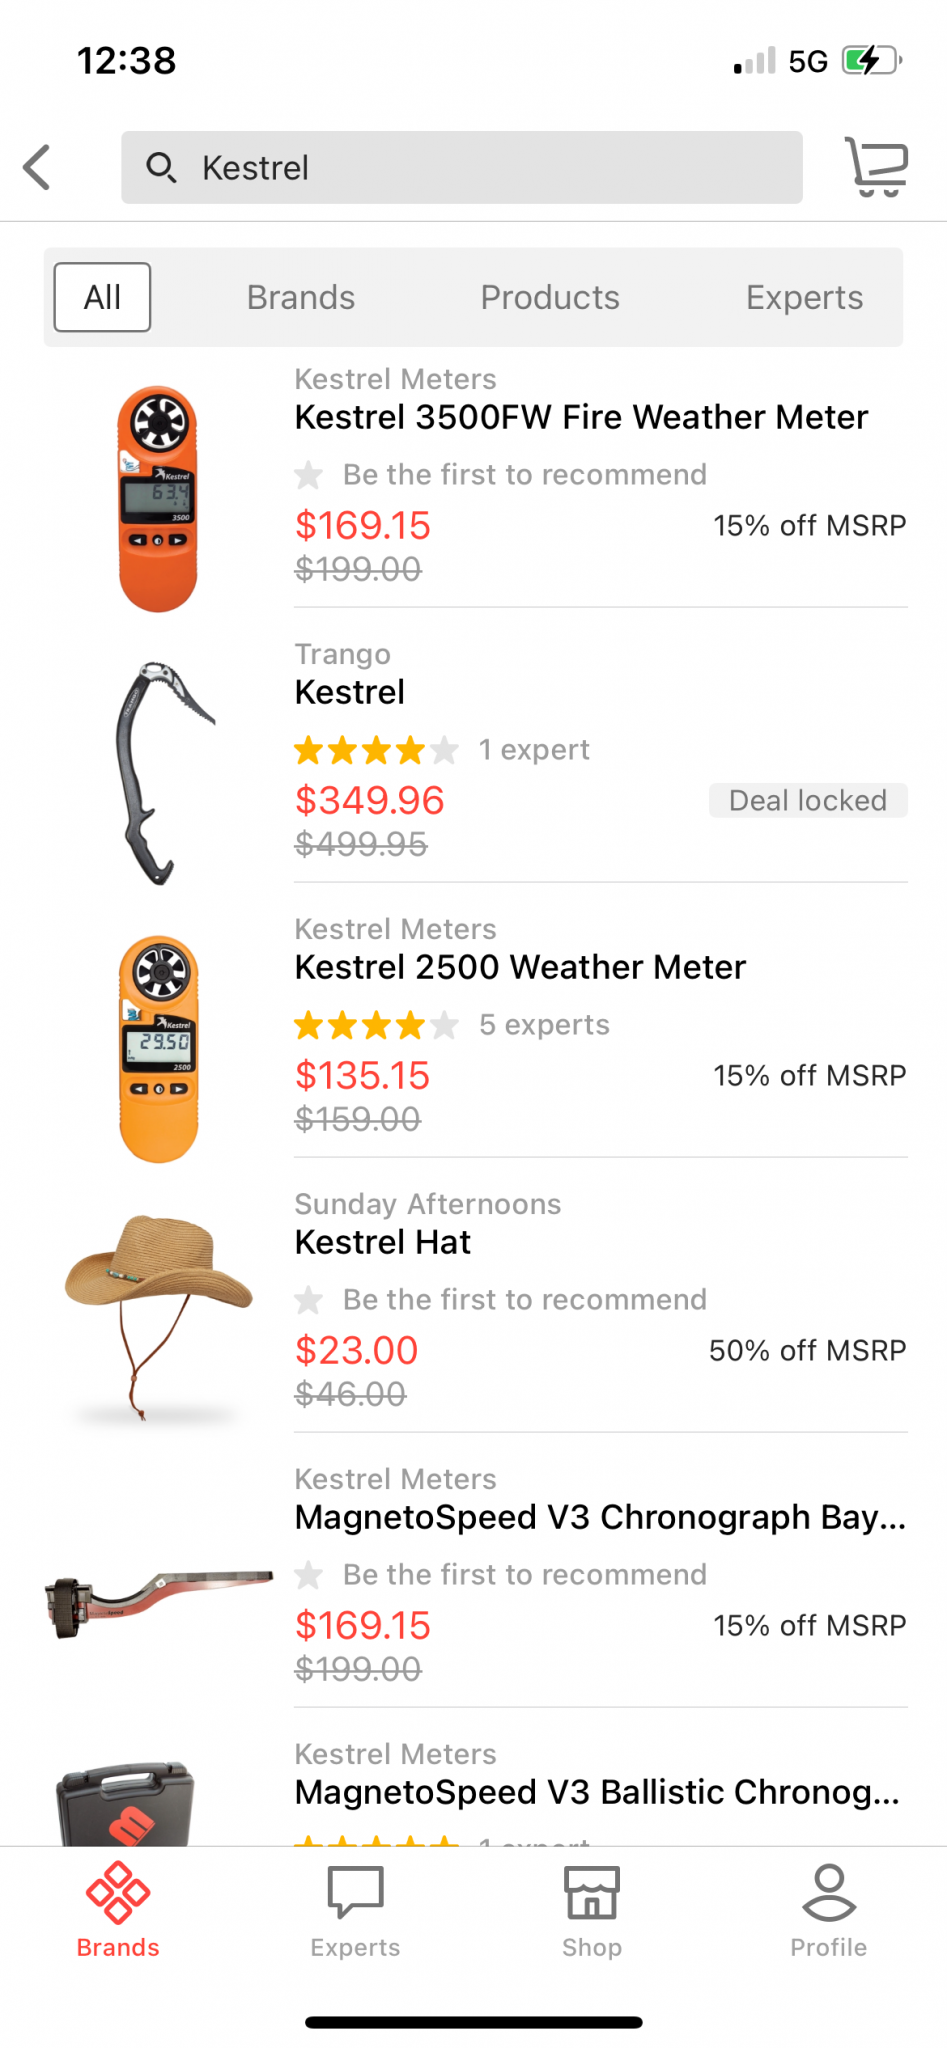This screenshot has height=2048, width=947.
Task: Tap the MagnetoSpeed V3 Chronograph Bayonet image
Action: [x=158, y=1600]
